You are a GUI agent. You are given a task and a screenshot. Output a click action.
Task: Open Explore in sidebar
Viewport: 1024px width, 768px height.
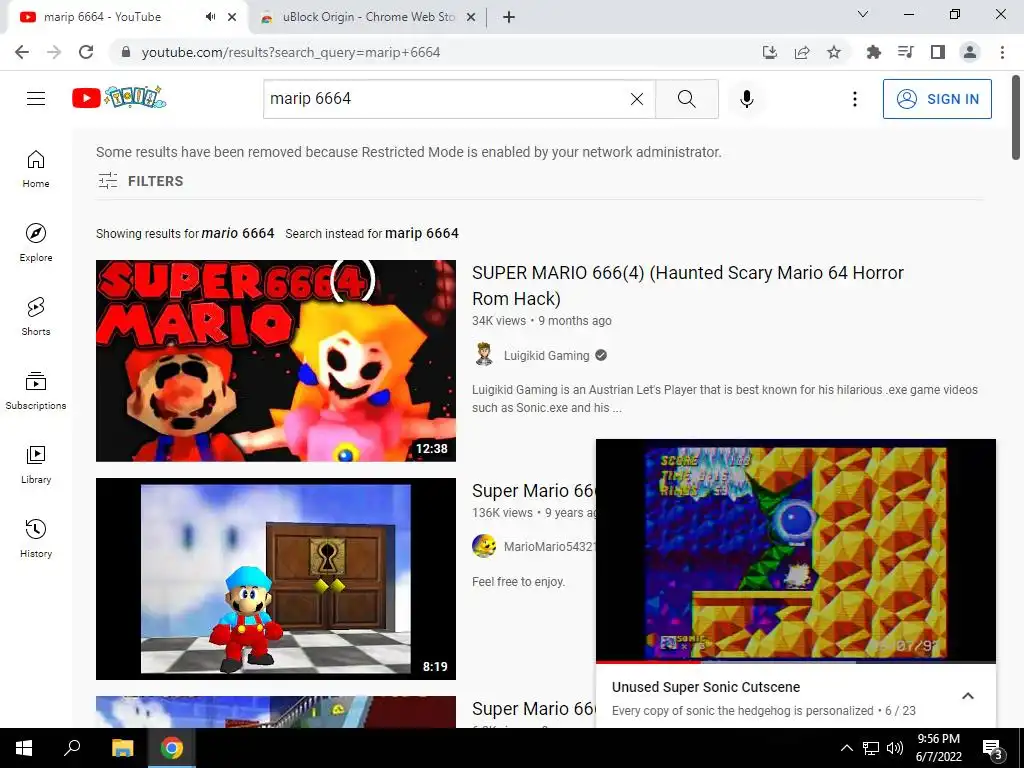(36, 242)
